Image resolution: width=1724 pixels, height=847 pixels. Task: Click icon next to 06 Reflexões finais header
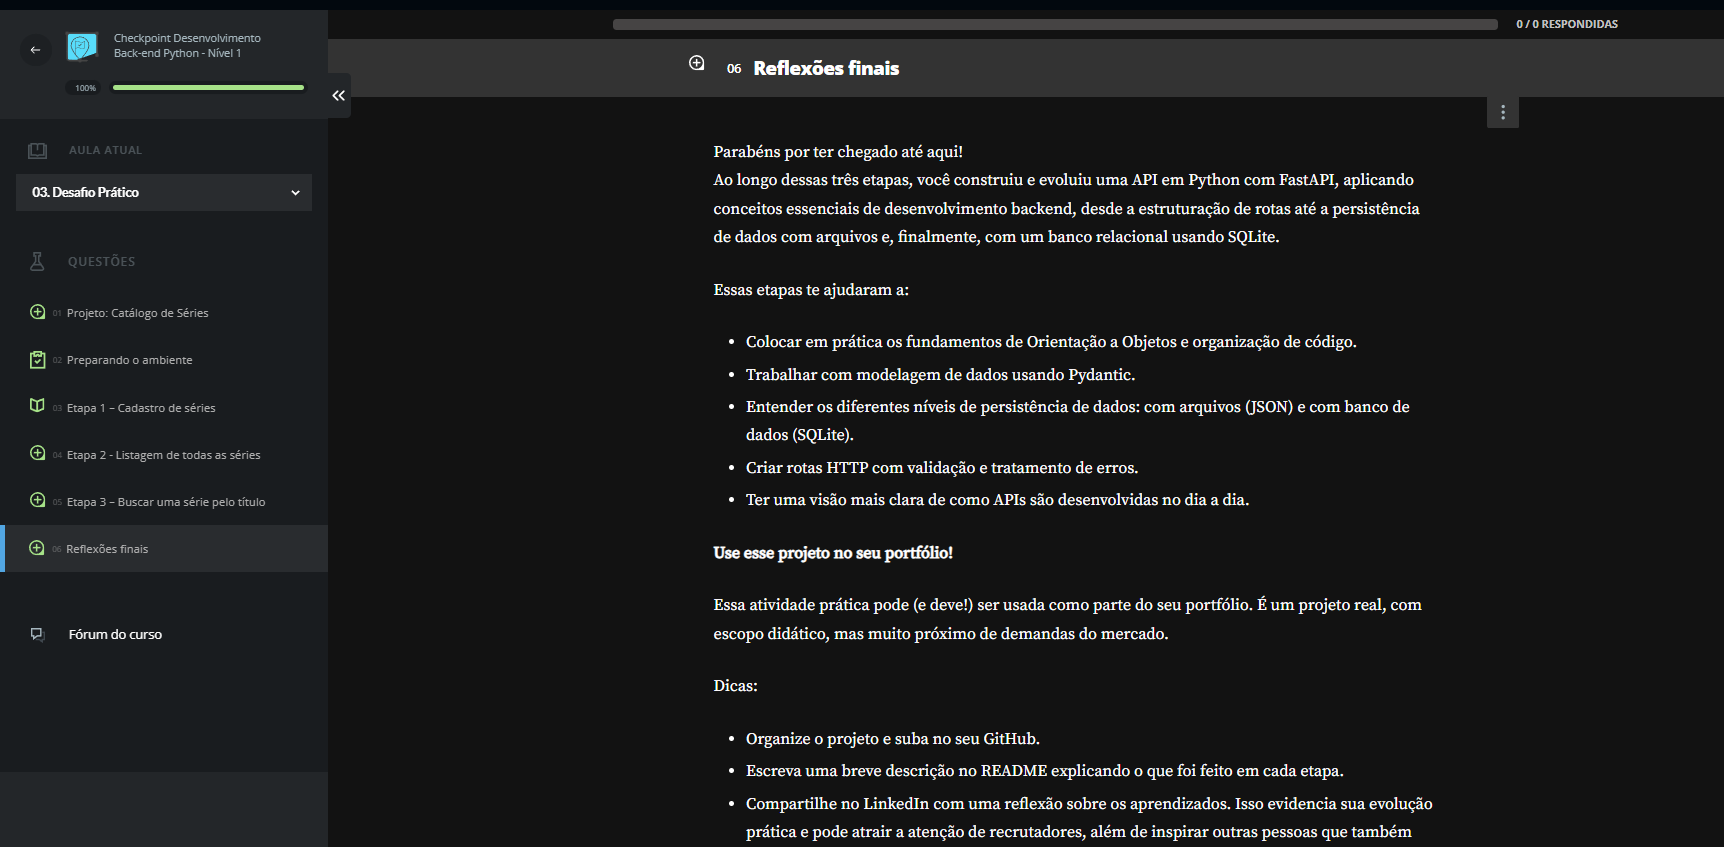coord(697,63)
